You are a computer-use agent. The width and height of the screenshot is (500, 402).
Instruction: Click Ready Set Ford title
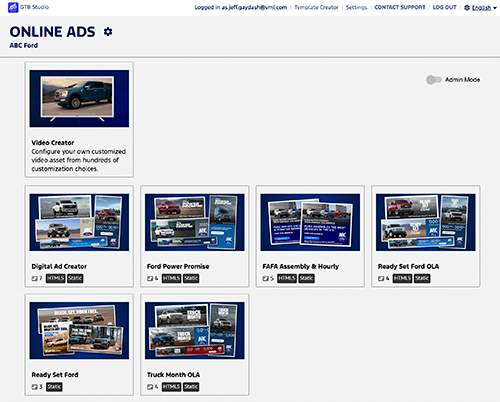tap(55, 375)
